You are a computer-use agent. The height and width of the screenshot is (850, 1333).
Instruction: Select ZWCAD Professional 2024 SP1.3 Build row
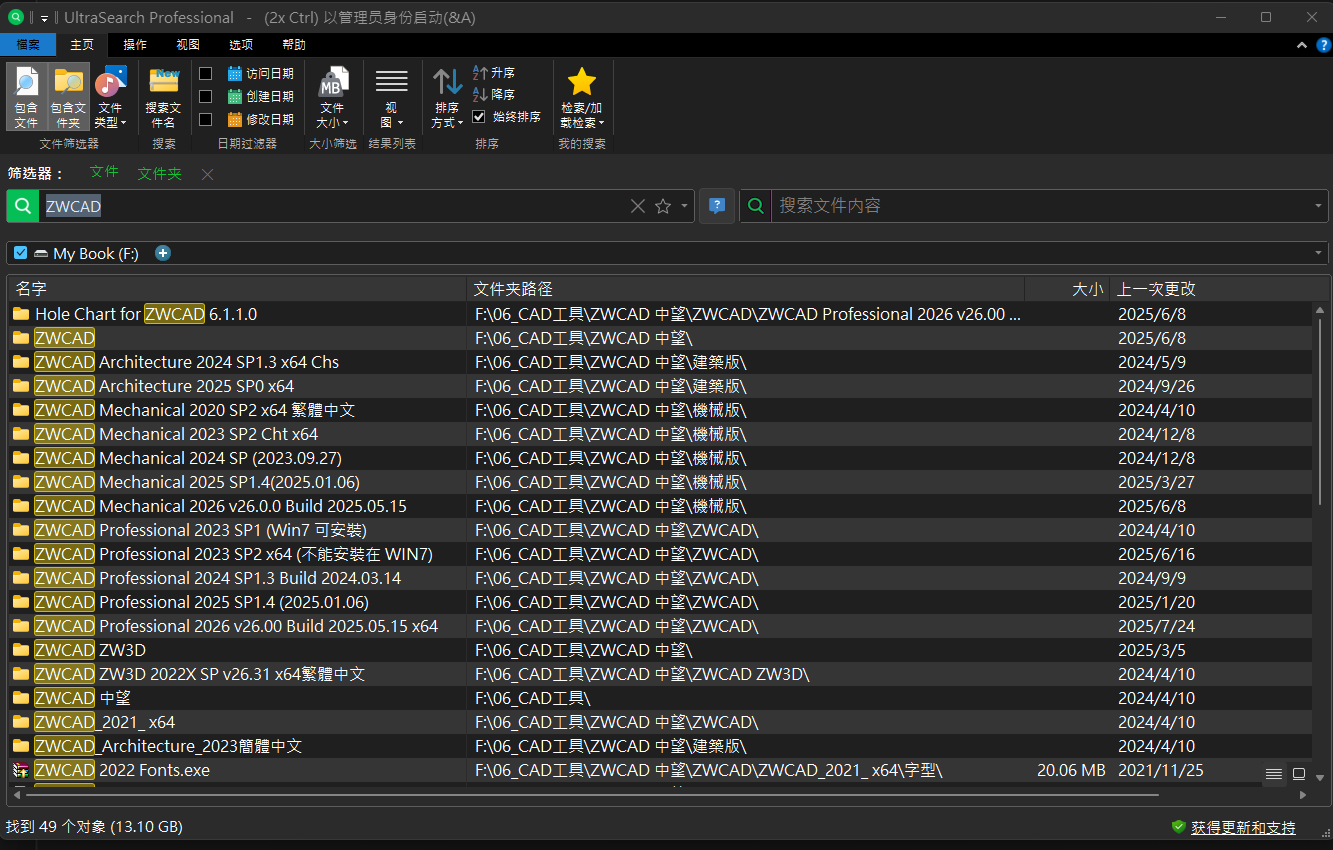[x=660, y=578]
